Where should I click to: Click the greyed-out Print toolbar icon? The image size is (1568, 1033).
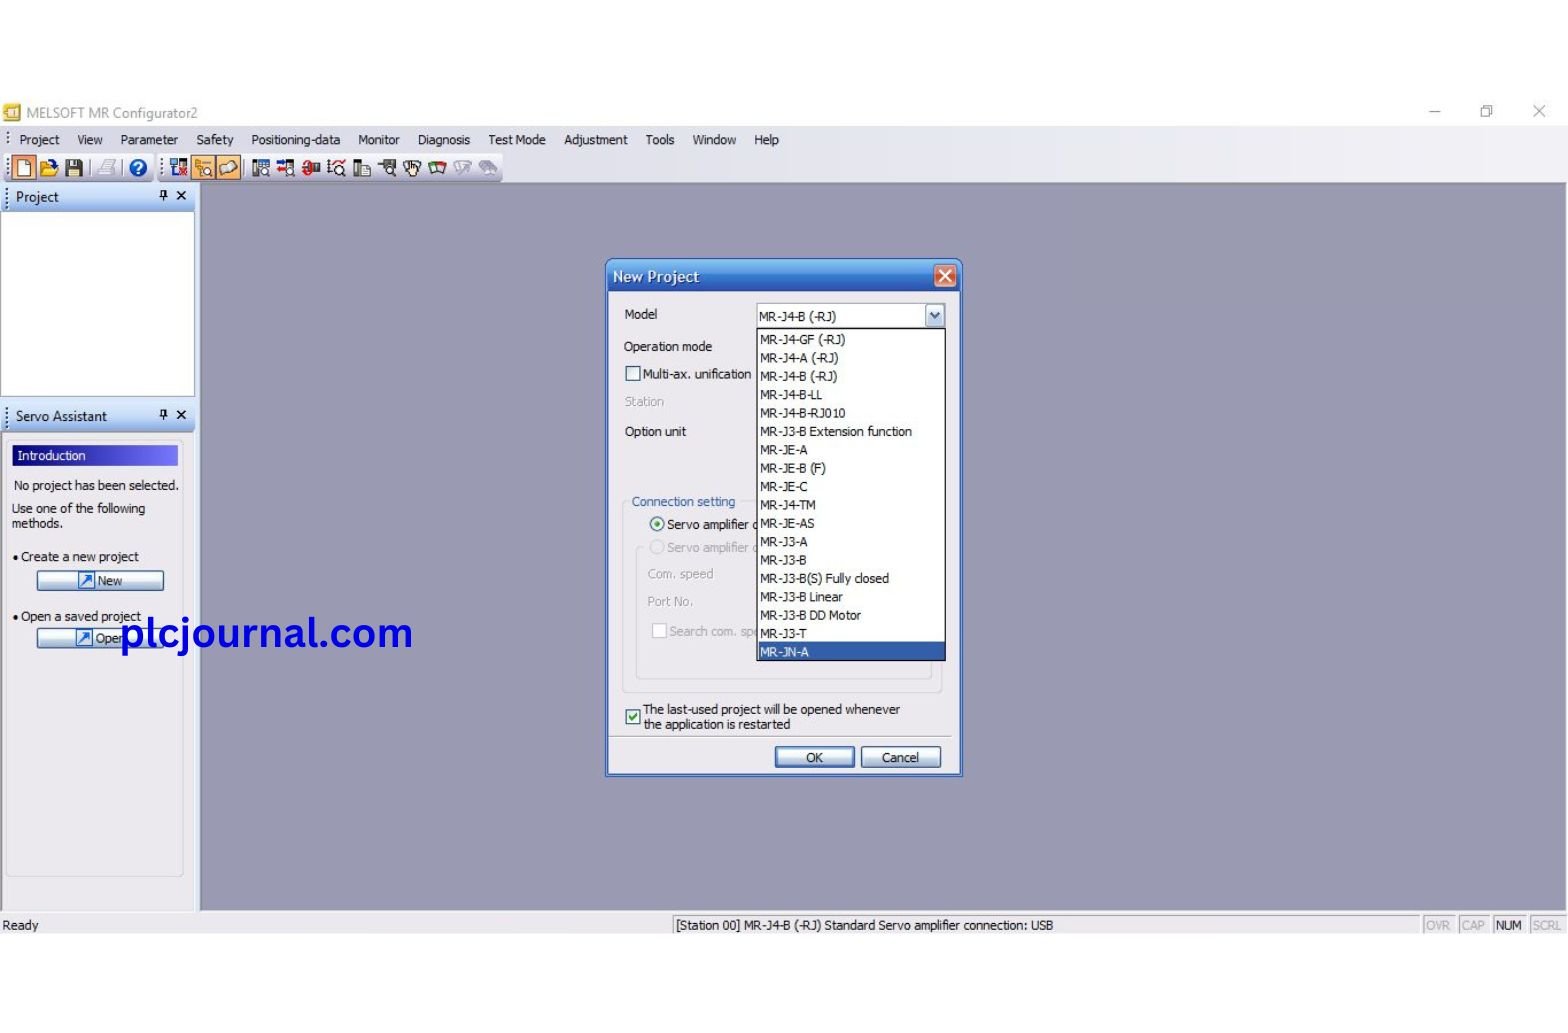[106, 168]
